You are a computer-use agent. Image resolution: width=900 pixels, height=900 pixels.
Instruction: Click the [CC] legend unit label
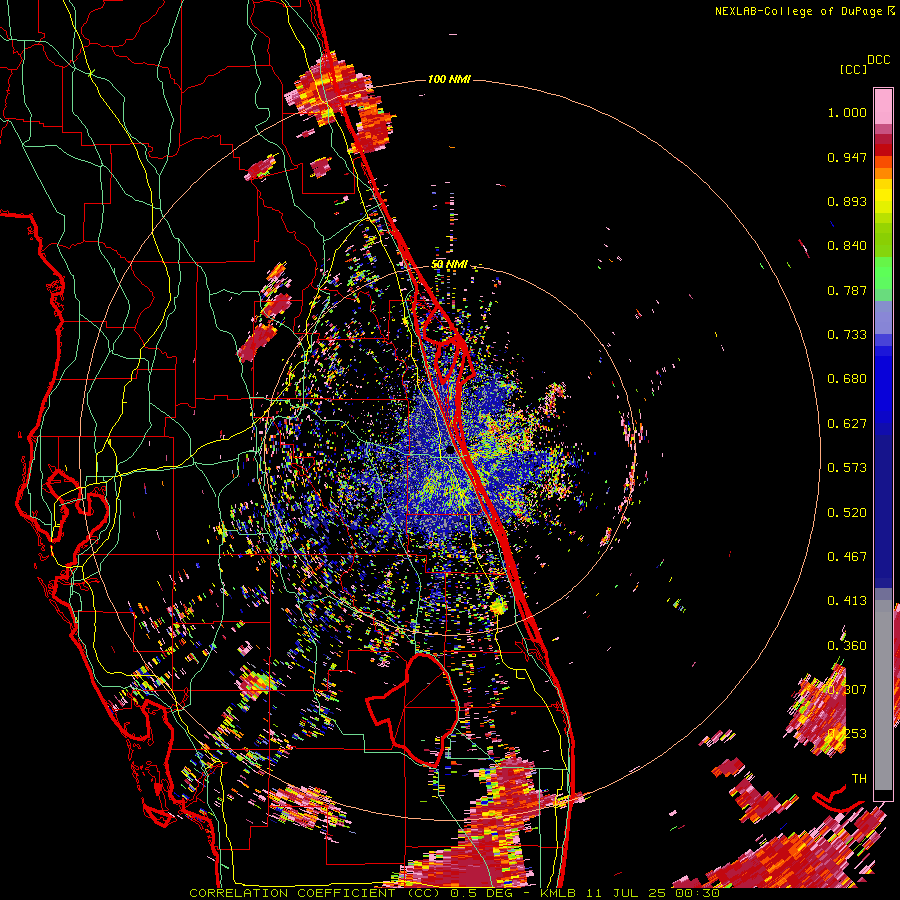[x=853, y=69]
